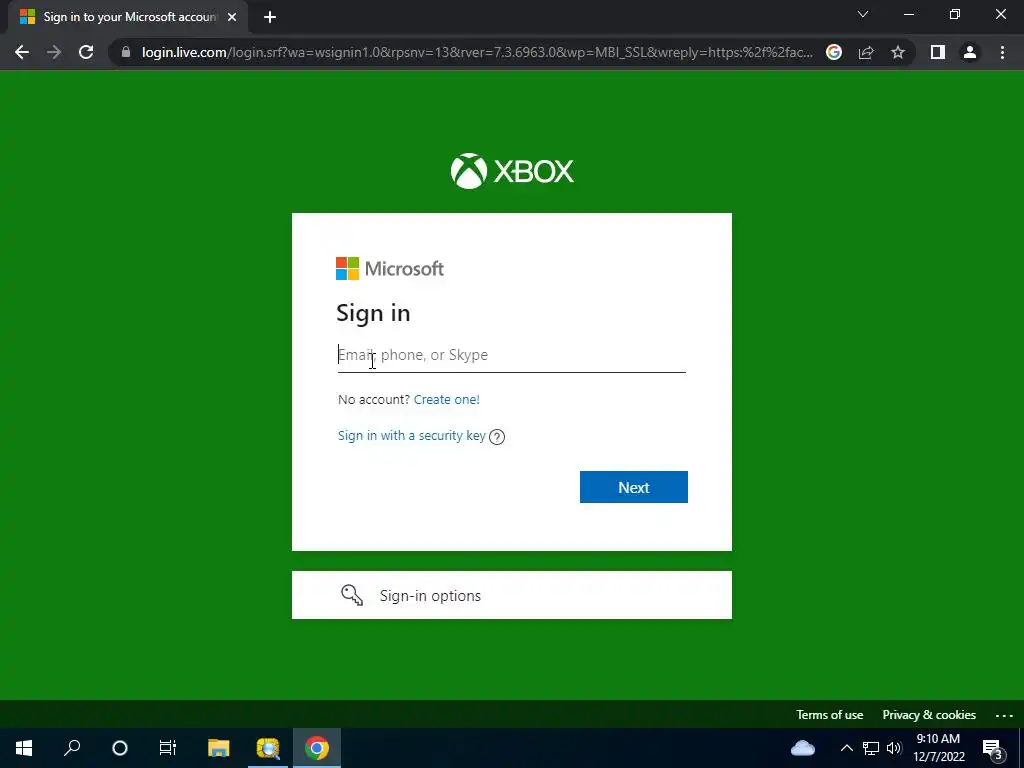
Task: Open the notification center icon
Action: click(993, 749)
